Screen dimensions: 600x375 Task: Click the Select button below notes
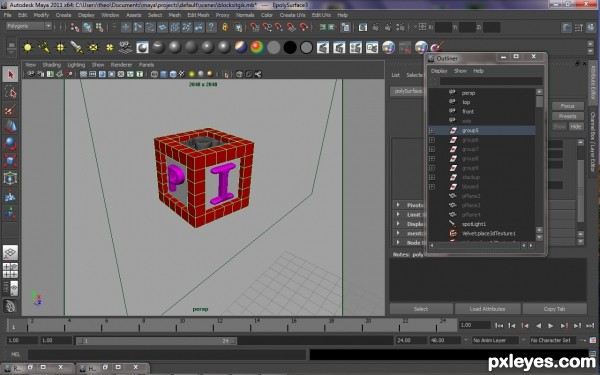click(421, 309)
